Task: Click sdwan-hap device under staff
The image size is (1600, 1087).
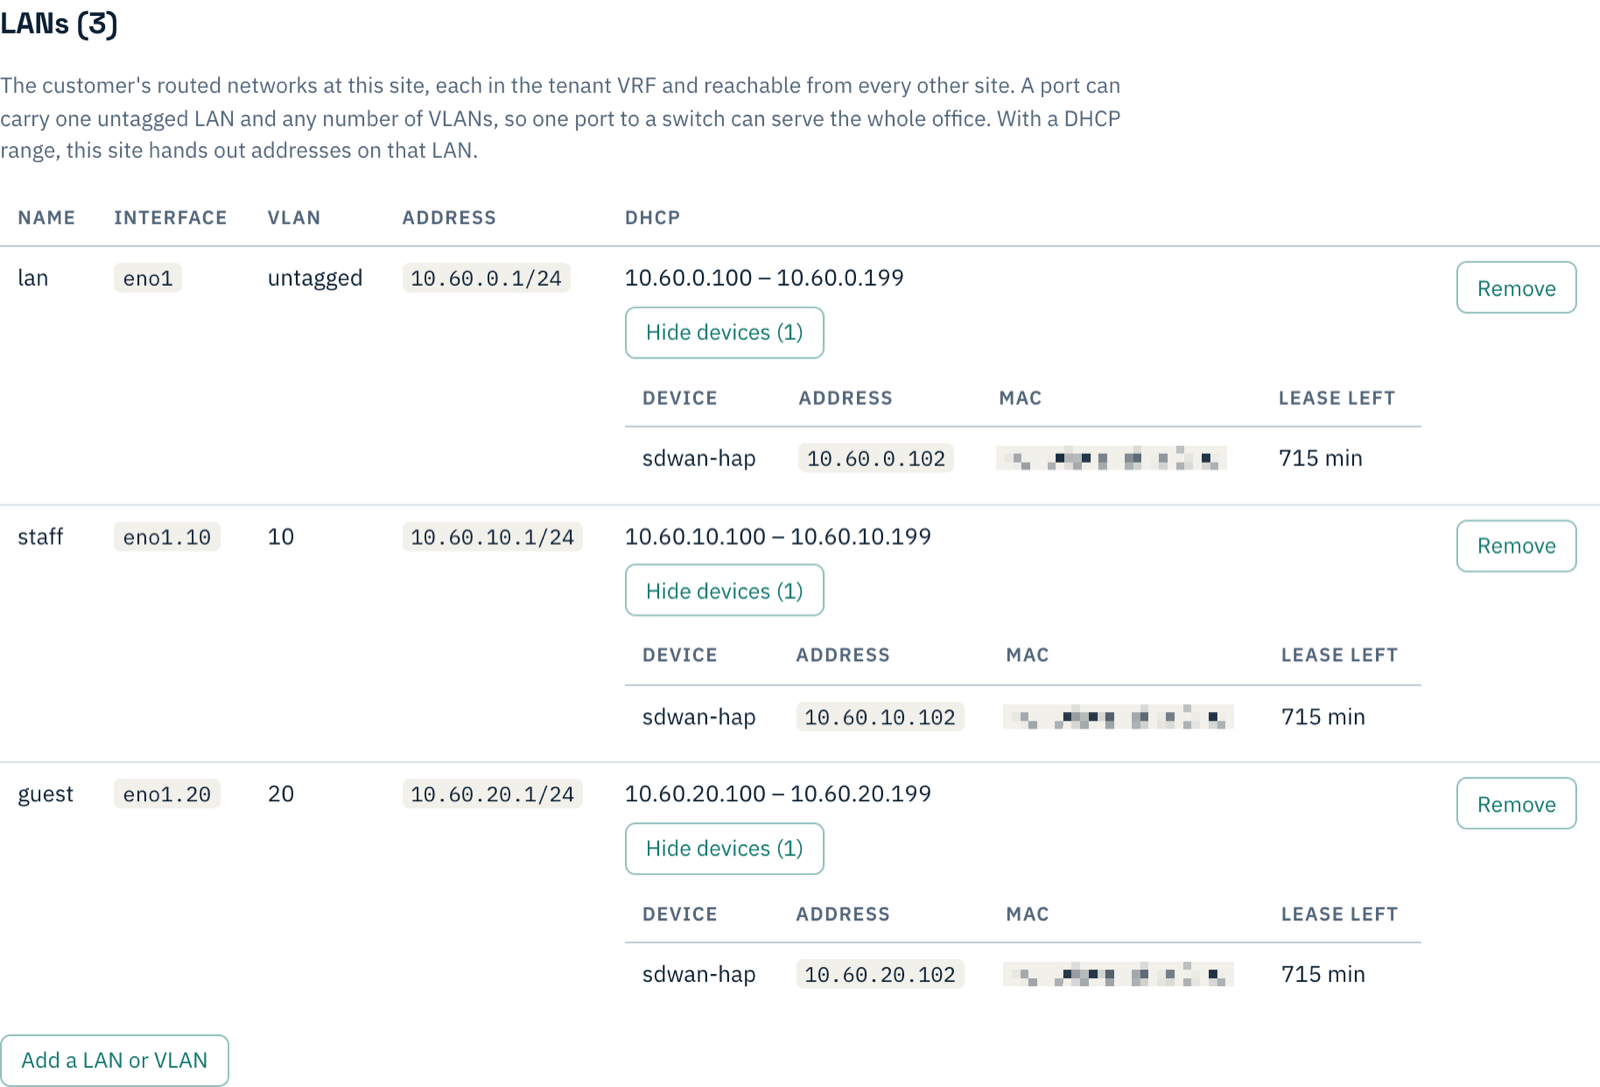Action: point(699,717)
